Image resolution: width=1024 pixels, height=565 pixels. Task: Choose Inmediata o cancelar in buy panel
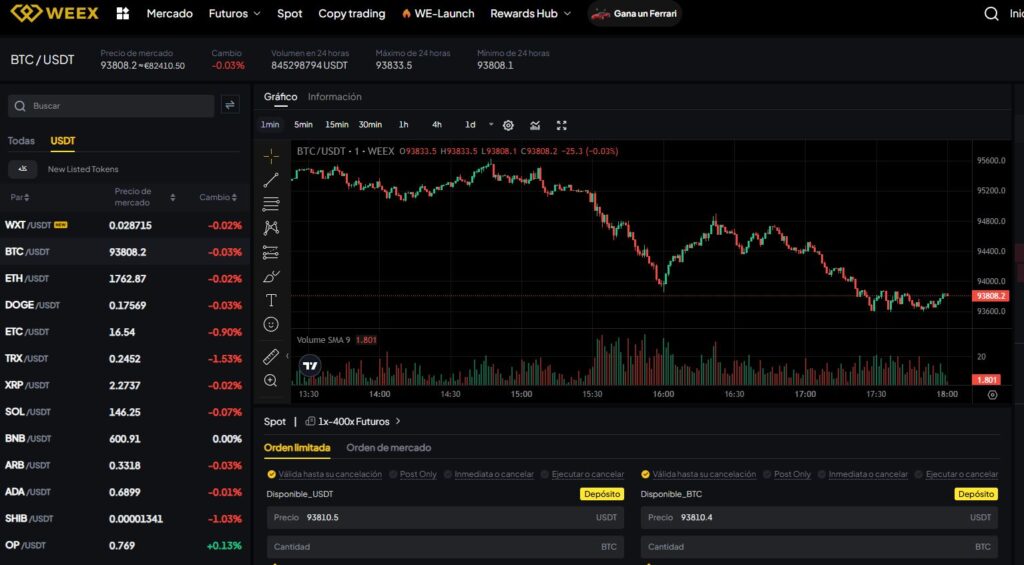pos(486,474)
